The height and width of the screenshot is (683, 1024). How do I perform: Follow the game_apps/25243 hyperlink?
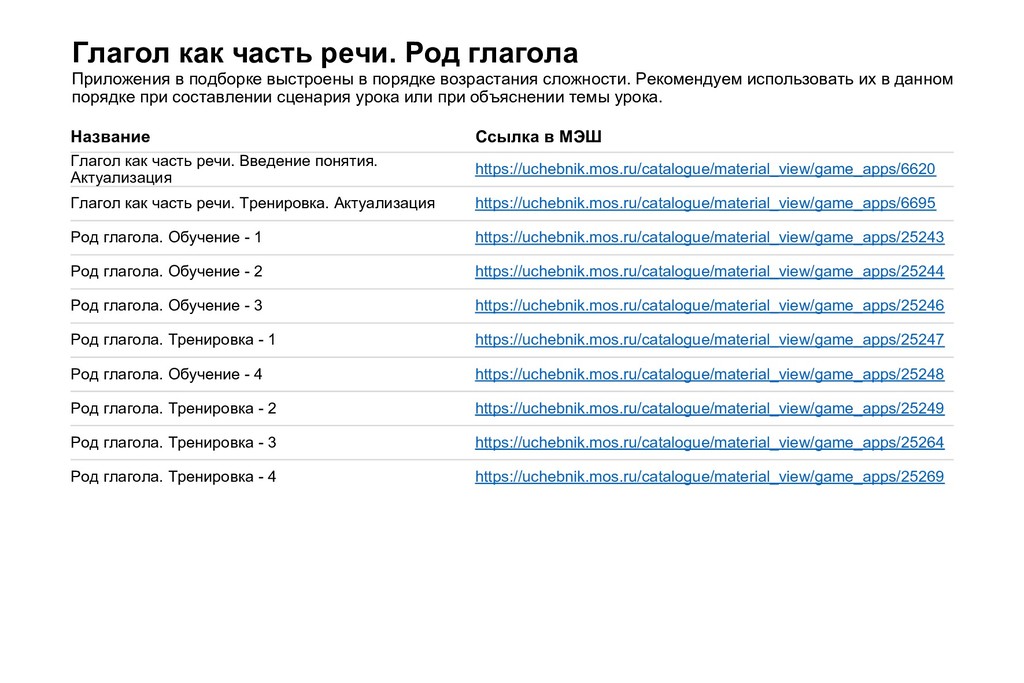[709, 237]
